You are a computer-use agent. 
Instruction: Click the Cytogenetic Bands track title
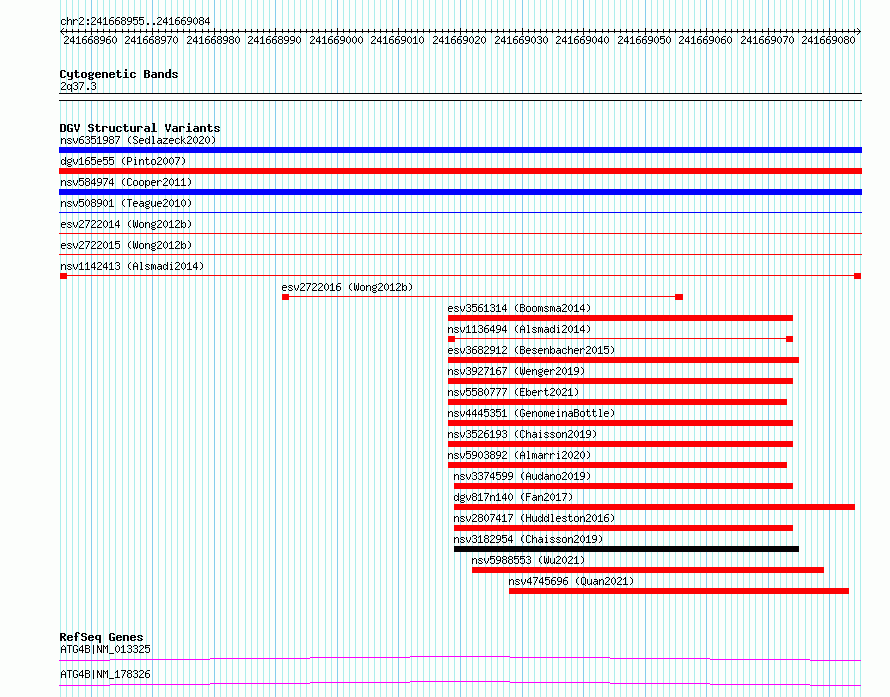(x=119, y=74)
